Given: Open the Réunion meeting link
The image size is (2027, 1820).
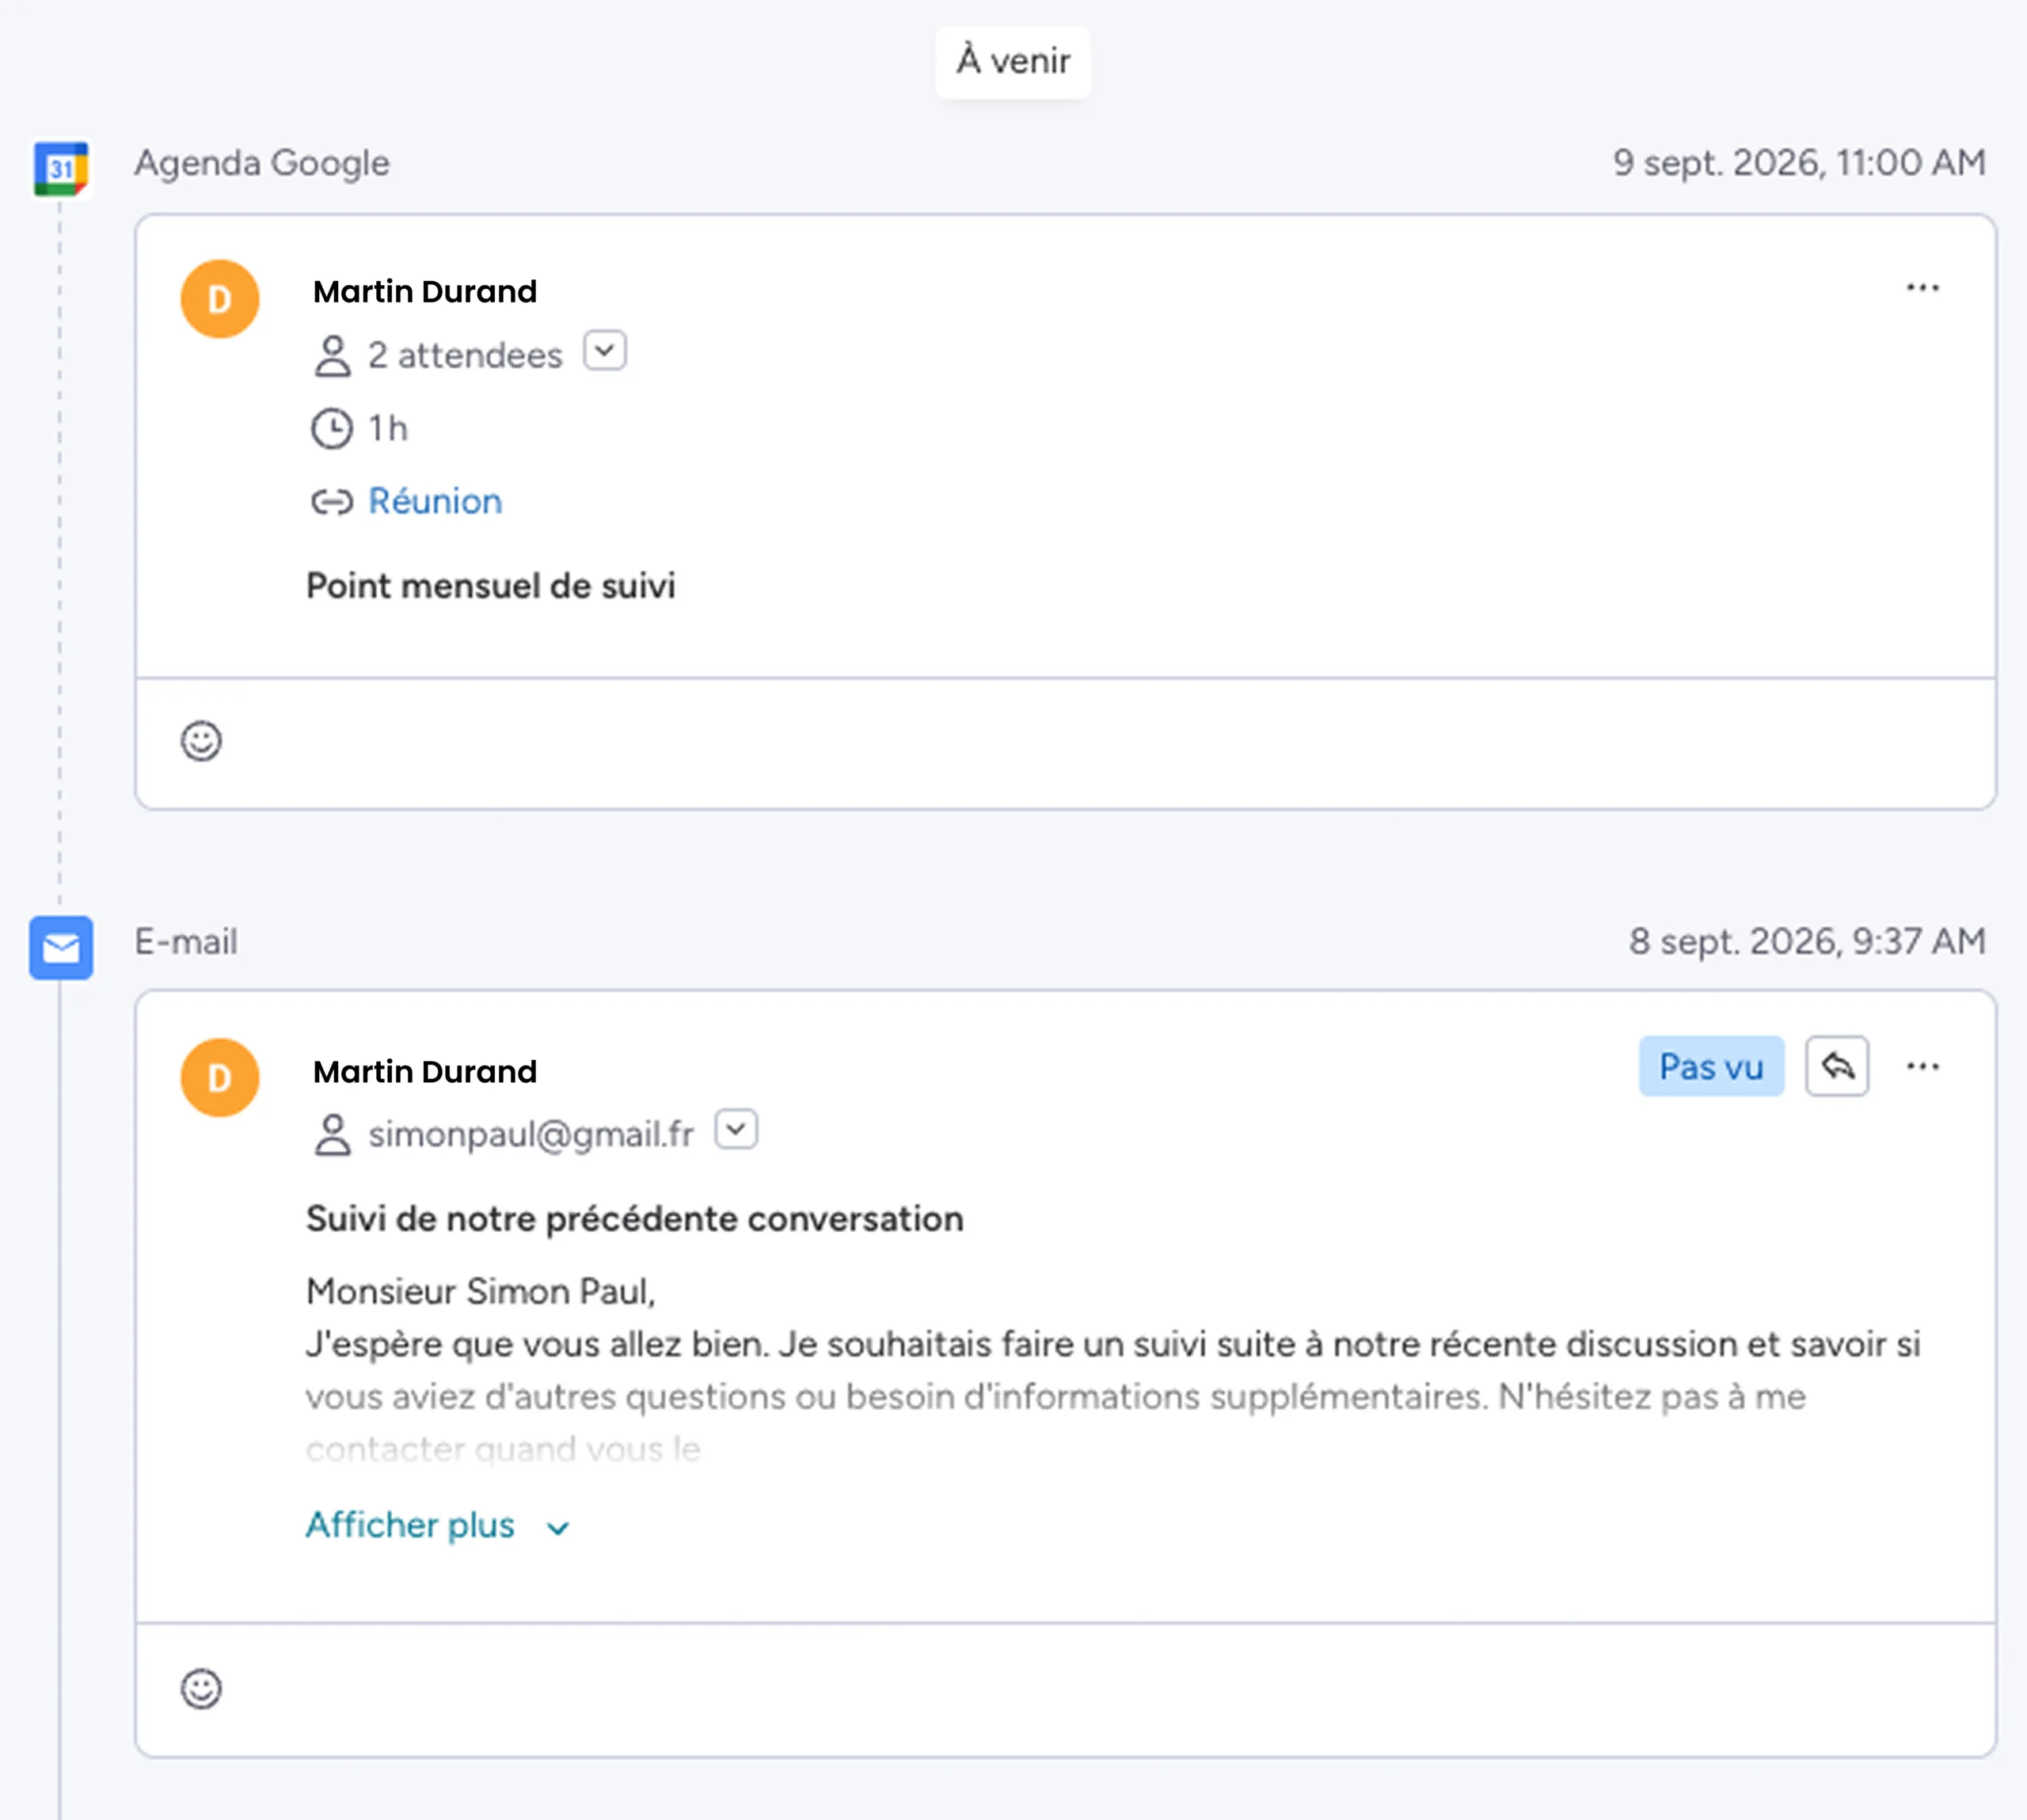Looking at the screenshot, I should pos(435,501).
